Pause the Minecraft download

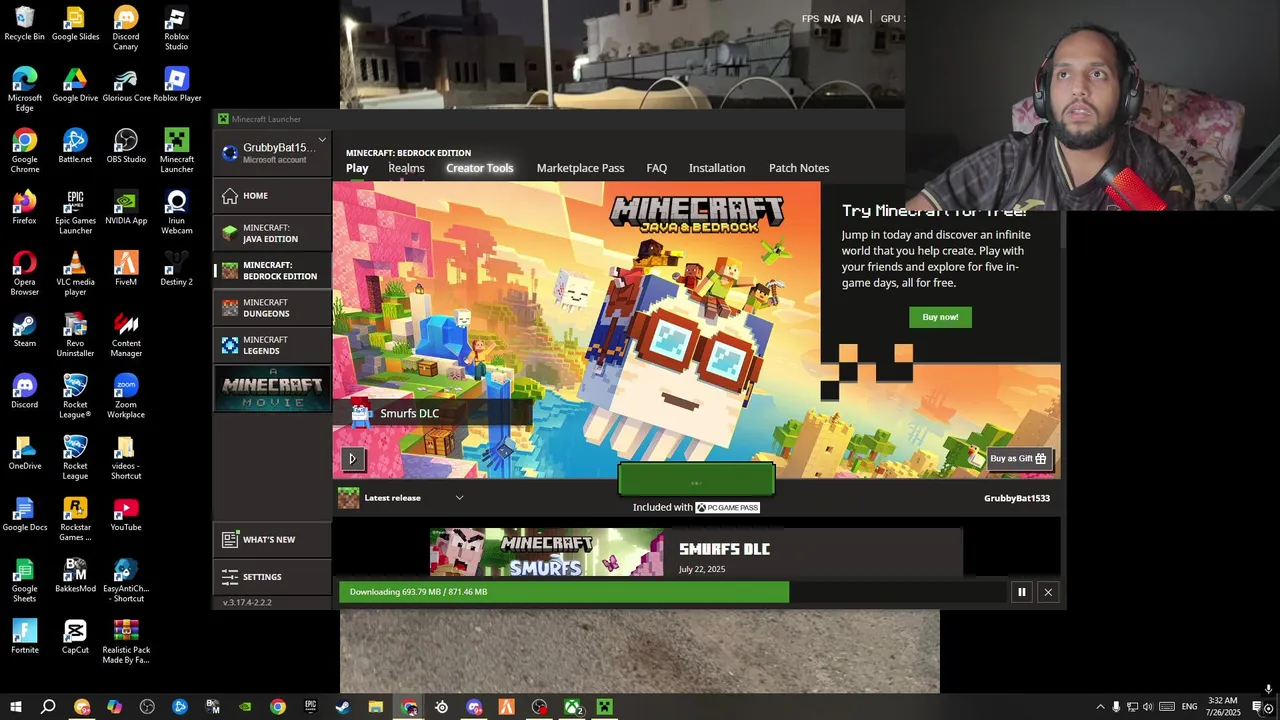click(1021, 592)
